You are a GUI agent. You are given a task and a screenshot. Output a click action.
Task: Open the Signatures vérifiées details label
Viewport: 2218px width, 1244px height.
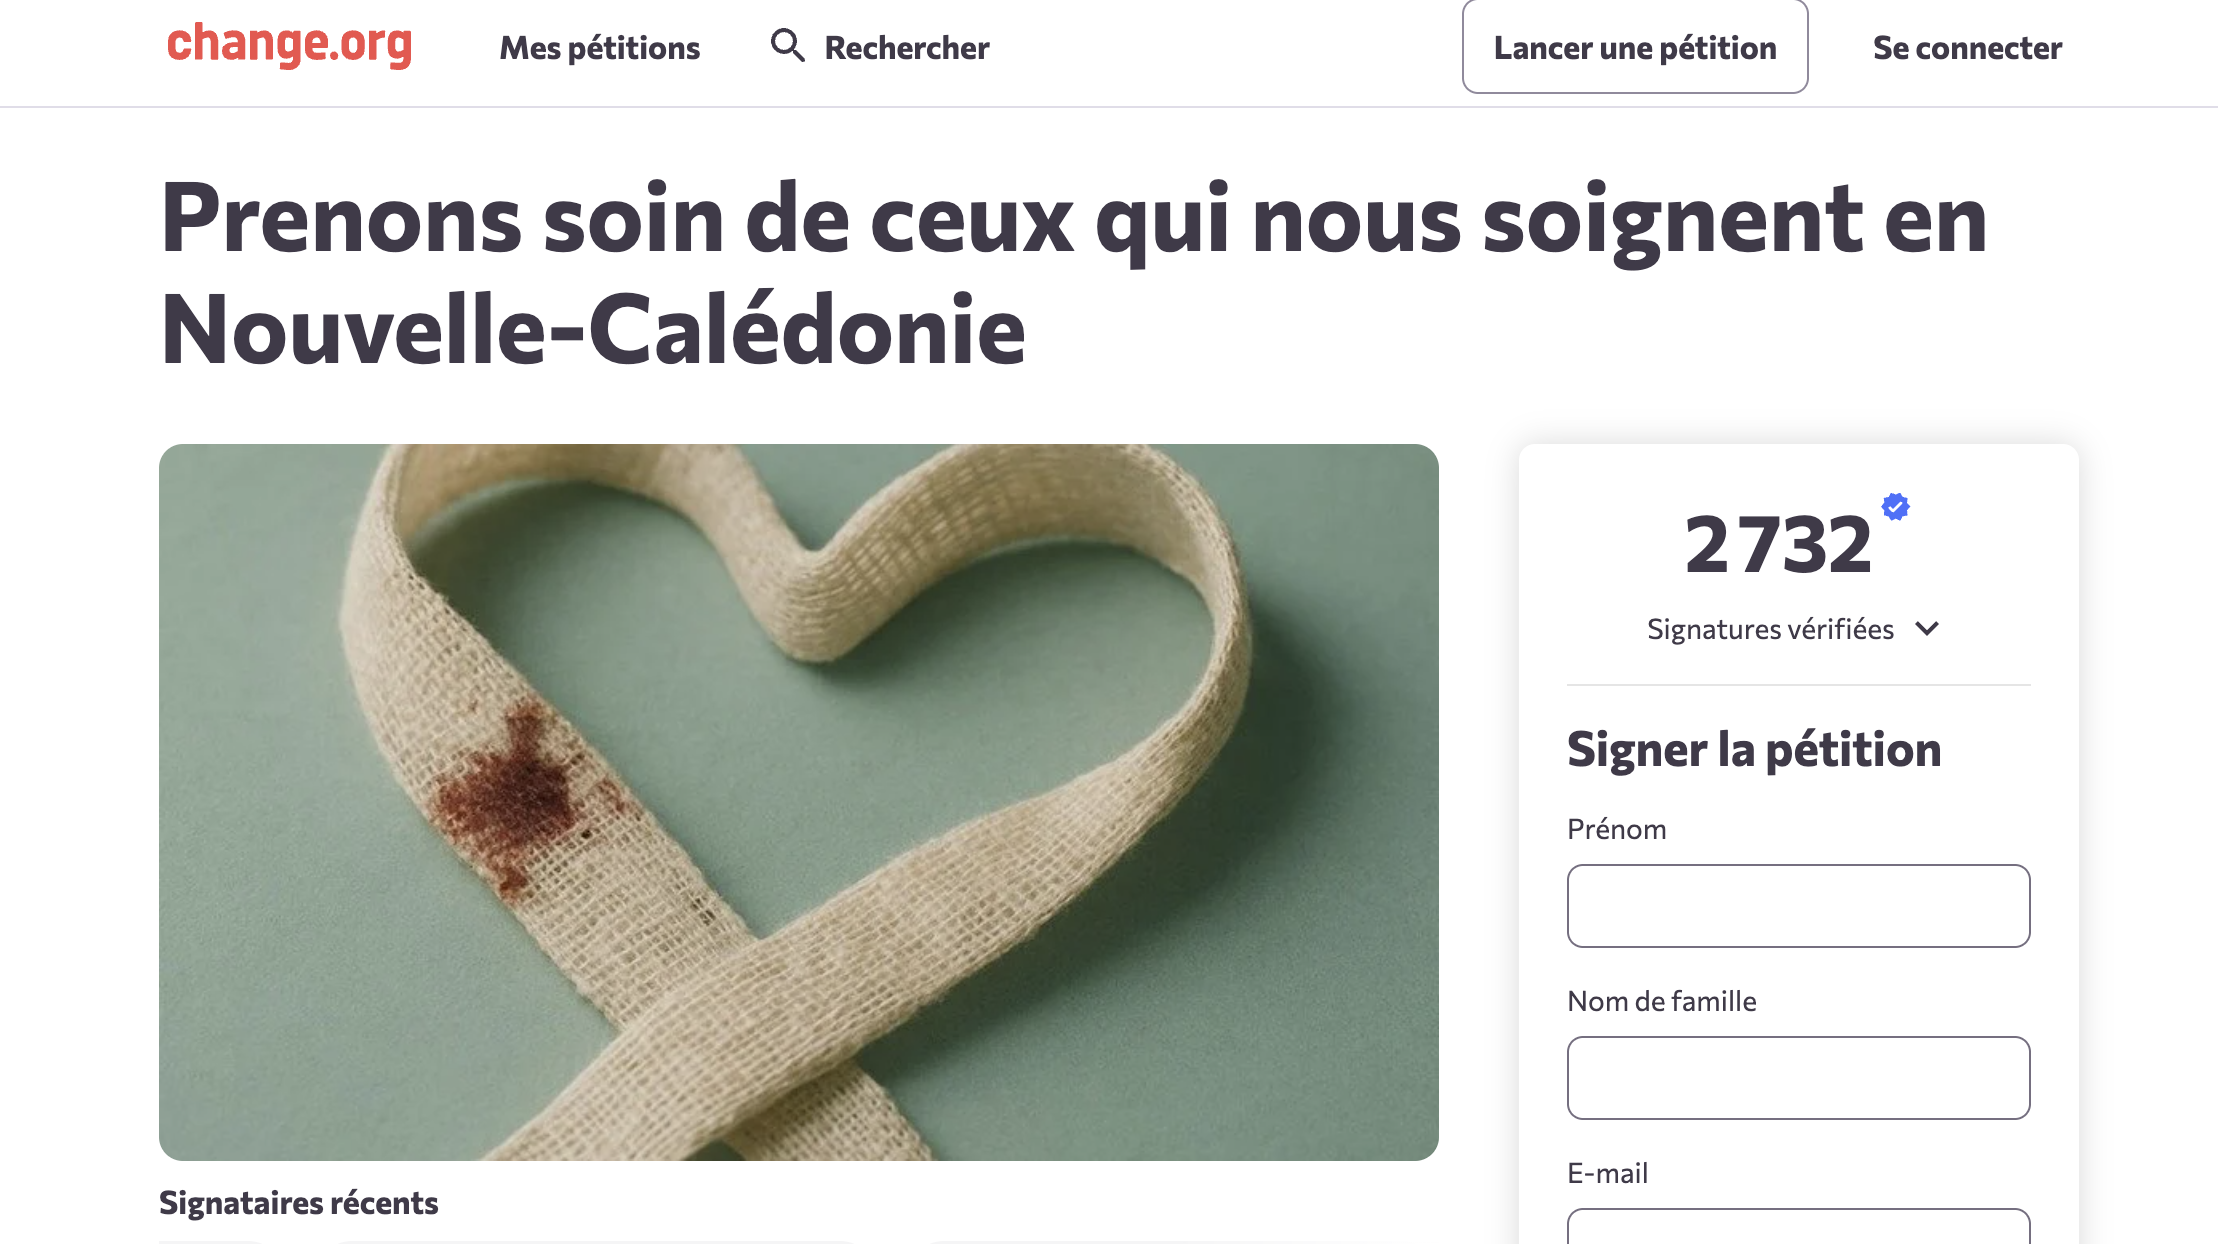[x=1770, y=629]
